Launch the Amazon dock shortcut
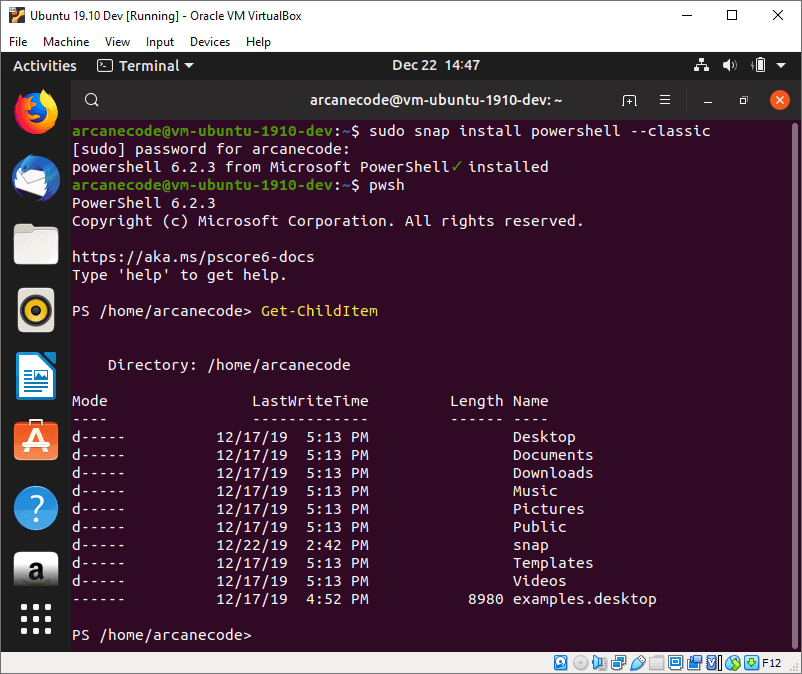The height and width of the screenshot is (674, 802). [x=35, y=570]
